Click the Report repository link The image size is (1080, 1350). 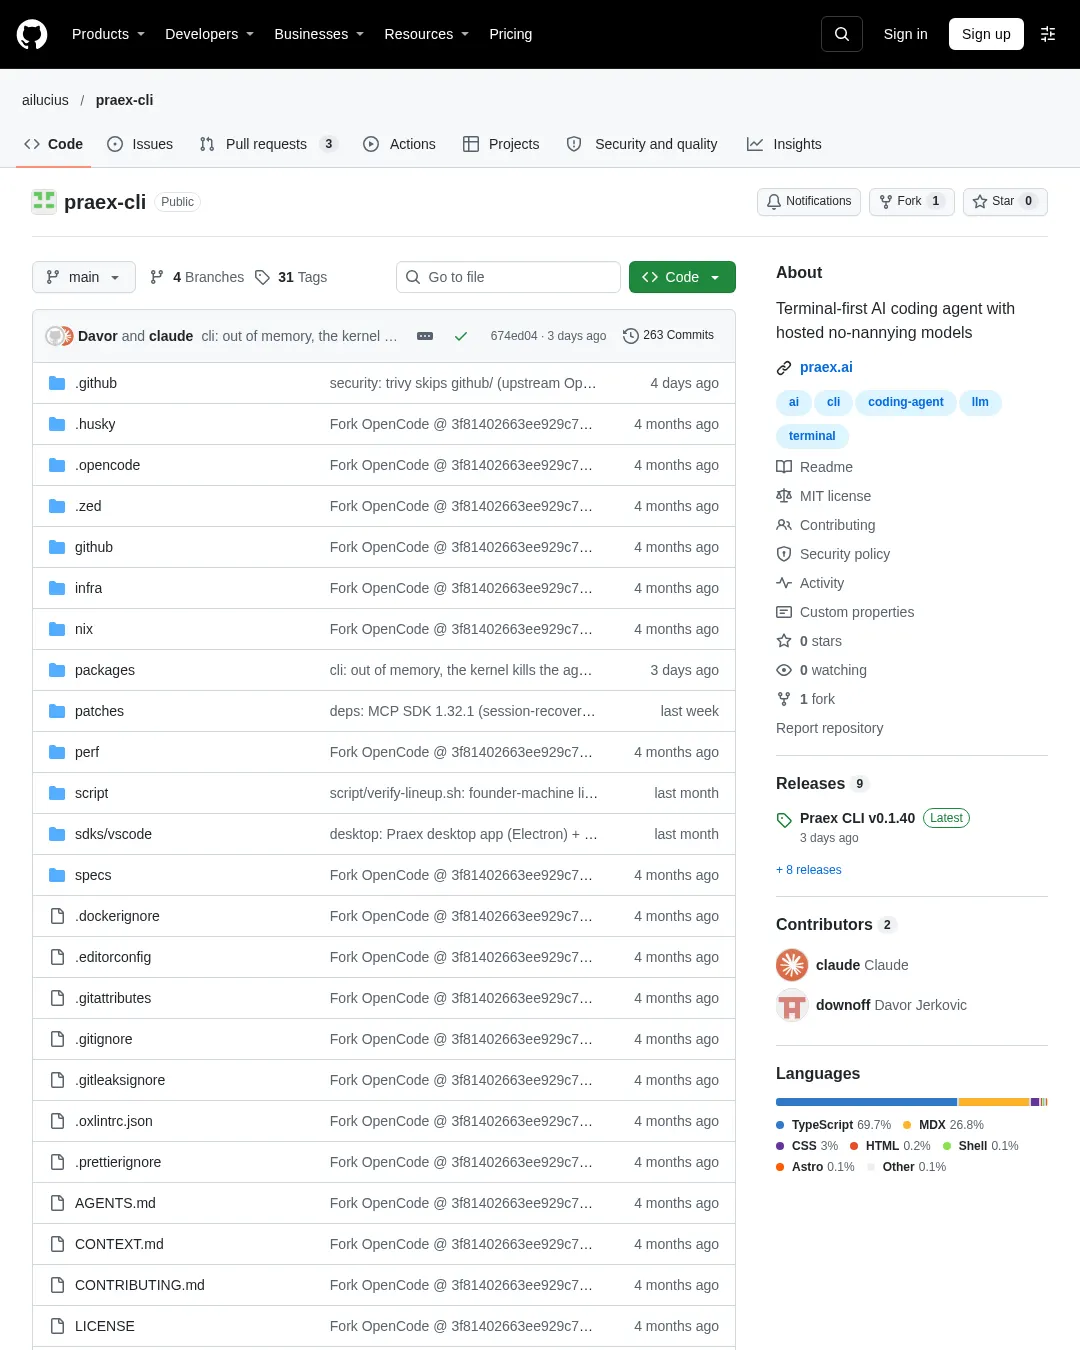tap(830, 728)
